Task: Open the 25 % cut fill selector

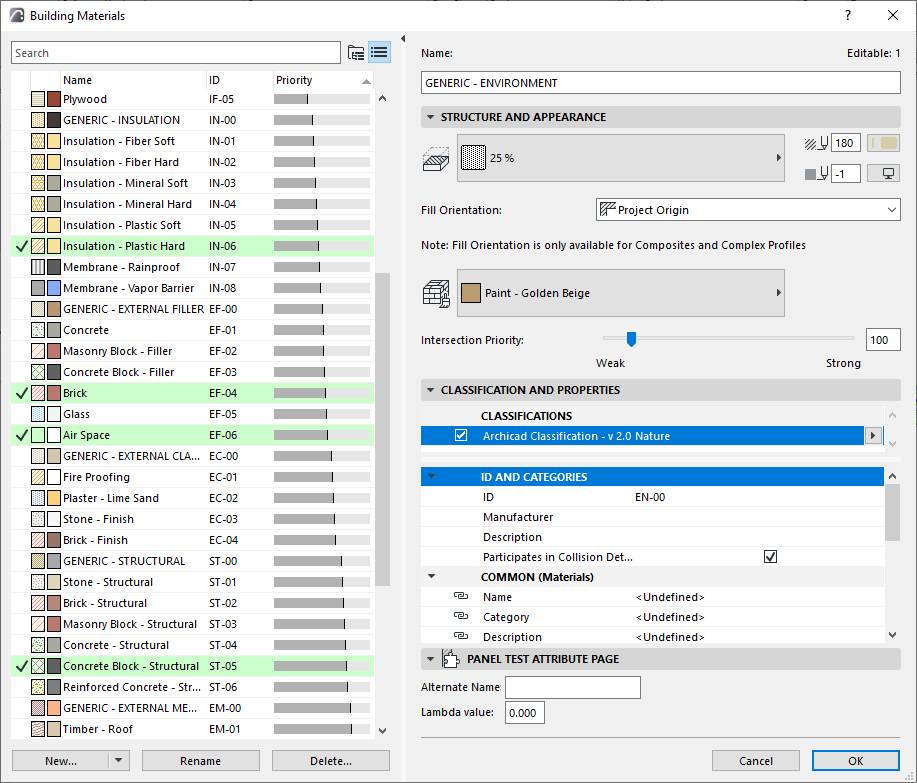Action: tap(620, 158)
